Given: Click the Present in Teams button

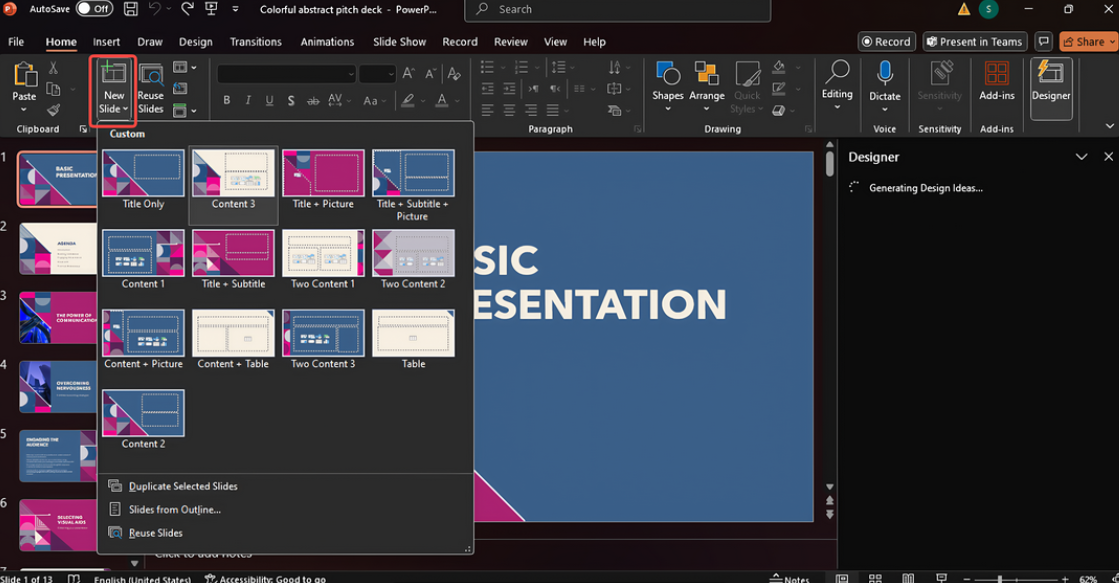Looking at the screenshot, I should pyautogui.click(x=974, y=42).
